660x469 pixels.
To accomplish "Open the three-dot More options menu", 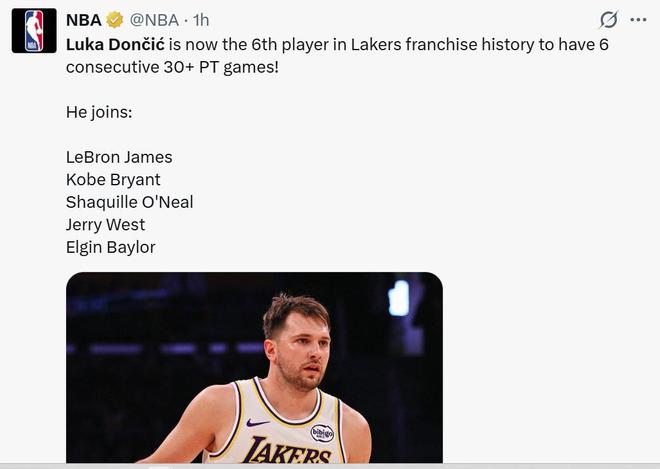I will pos(638,20).
